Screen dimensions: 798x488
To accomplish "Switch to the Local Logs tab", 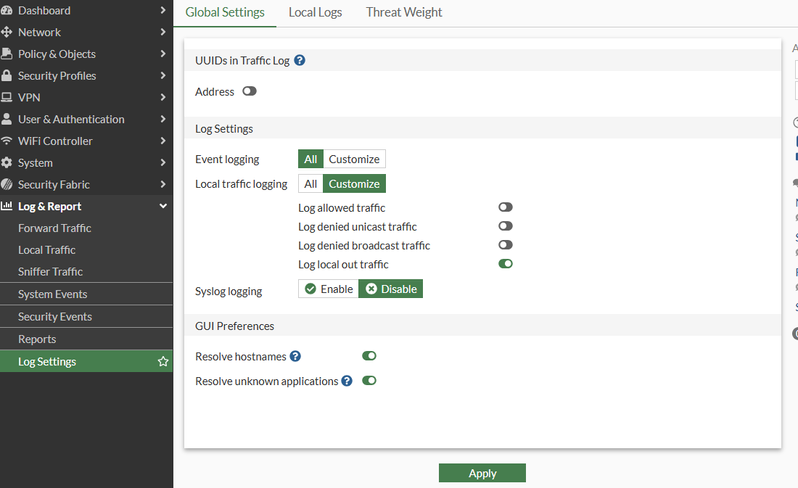I will pos(315,13).
